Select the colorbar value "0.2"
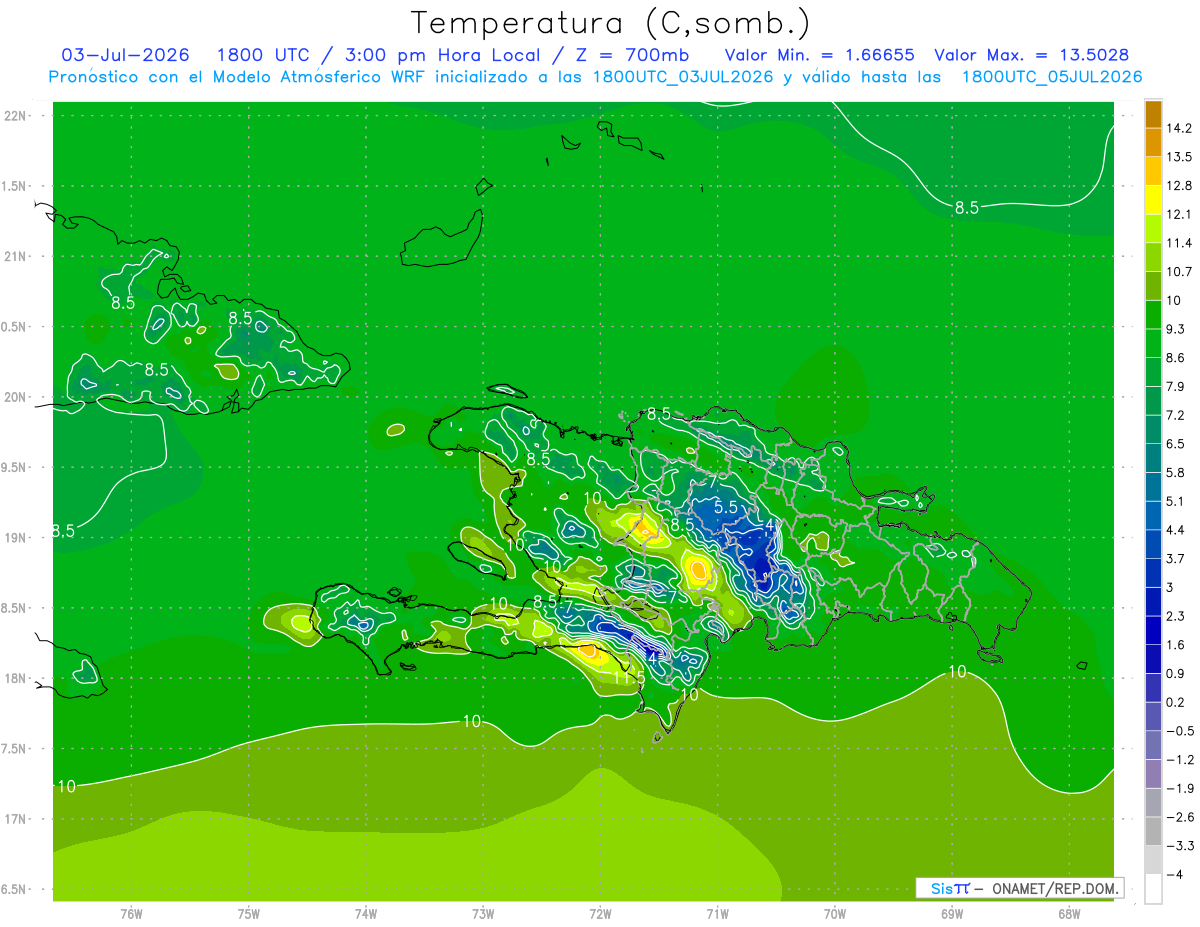Image resolution: width=1200 pixels, height=927 pixels. click(x=1174, y=702)
